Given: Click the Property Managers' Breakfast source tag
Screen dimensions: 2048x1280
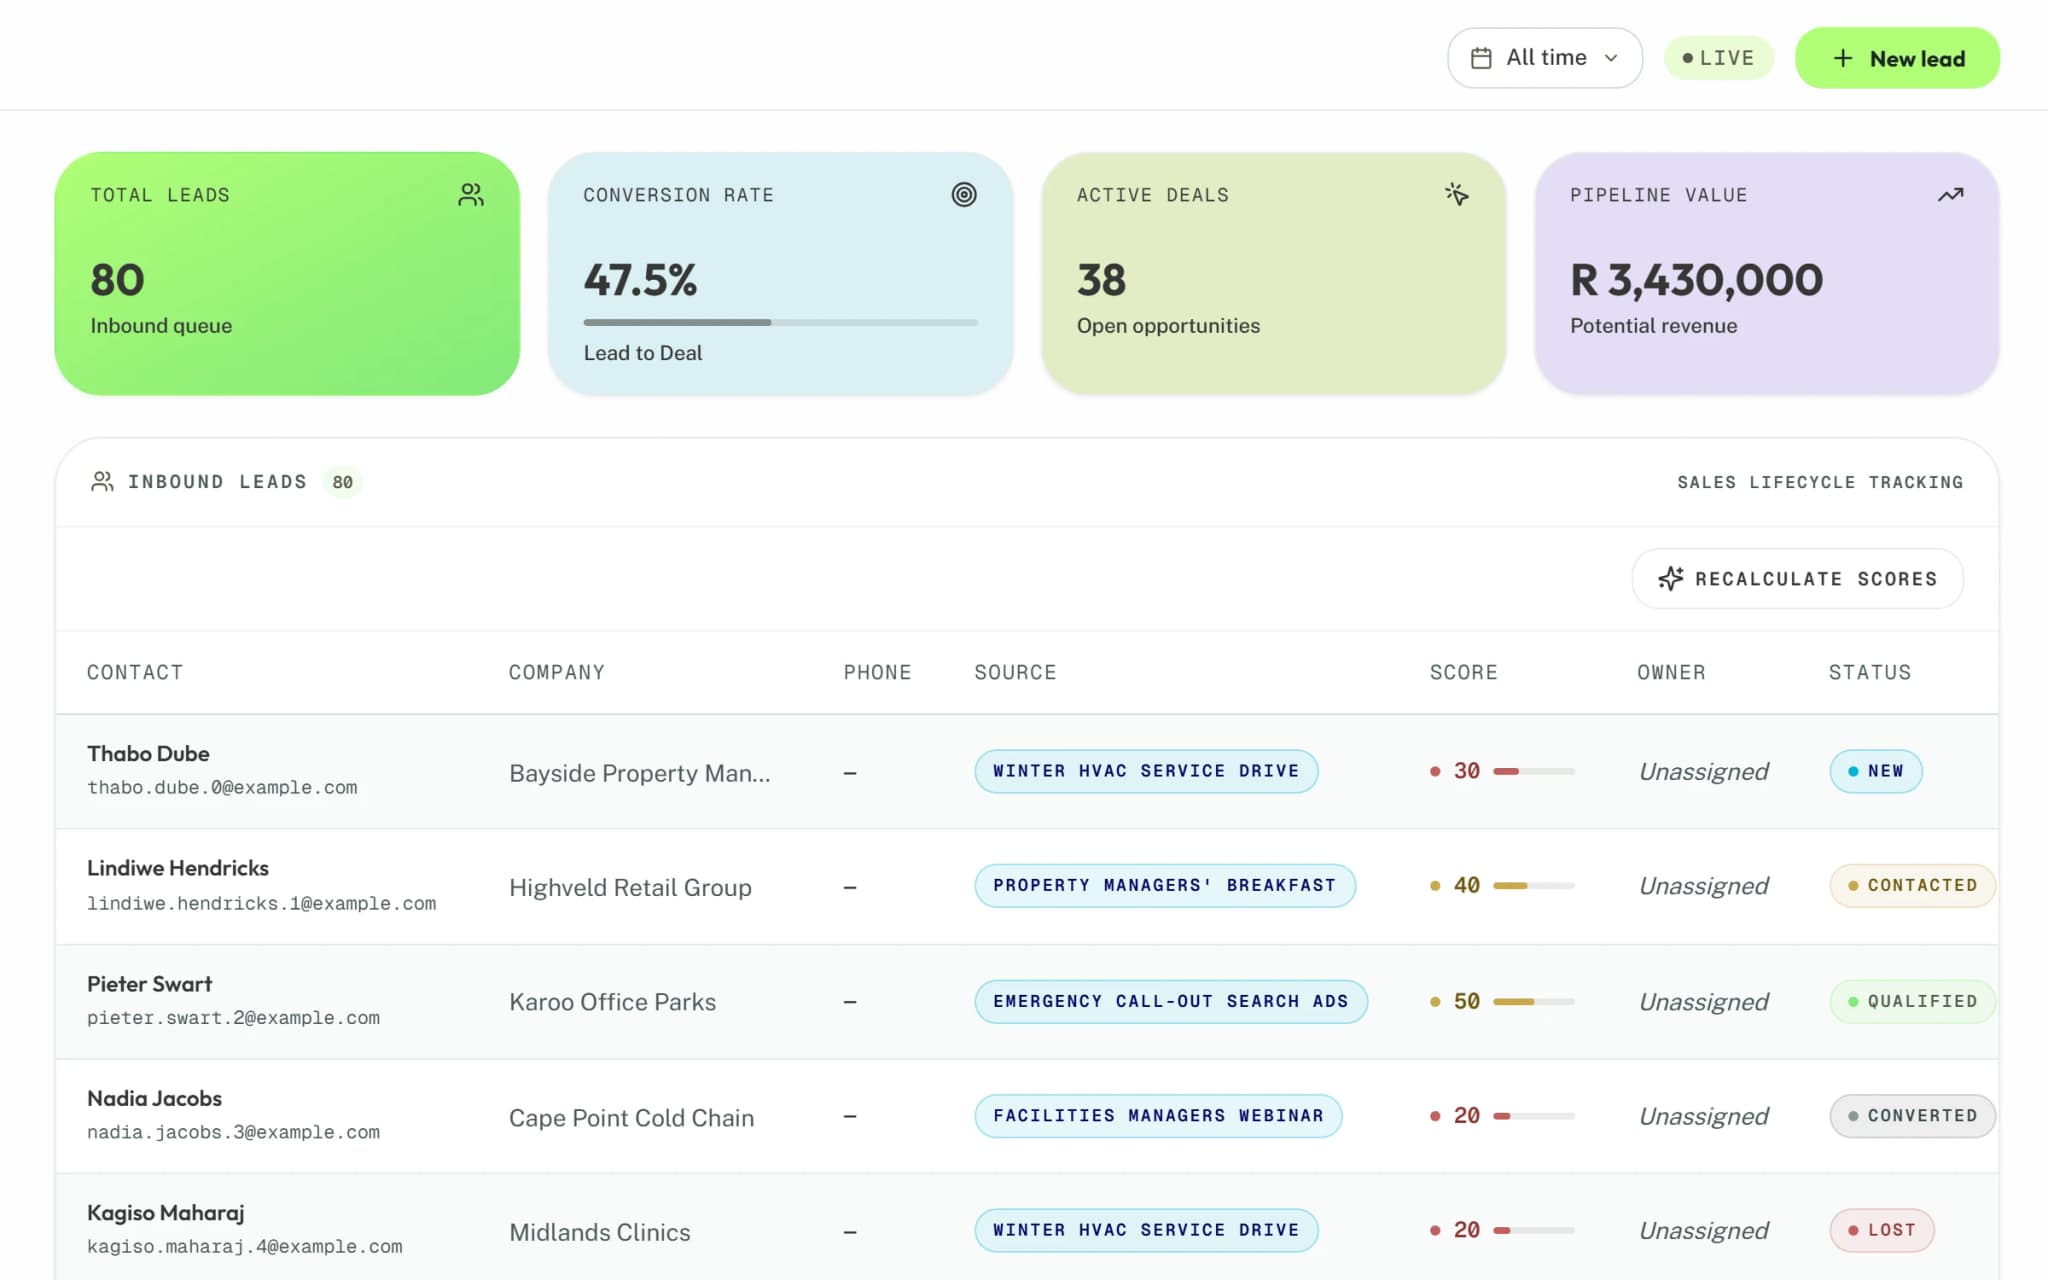Looking at the screenshot, I should pos(1165,886).
